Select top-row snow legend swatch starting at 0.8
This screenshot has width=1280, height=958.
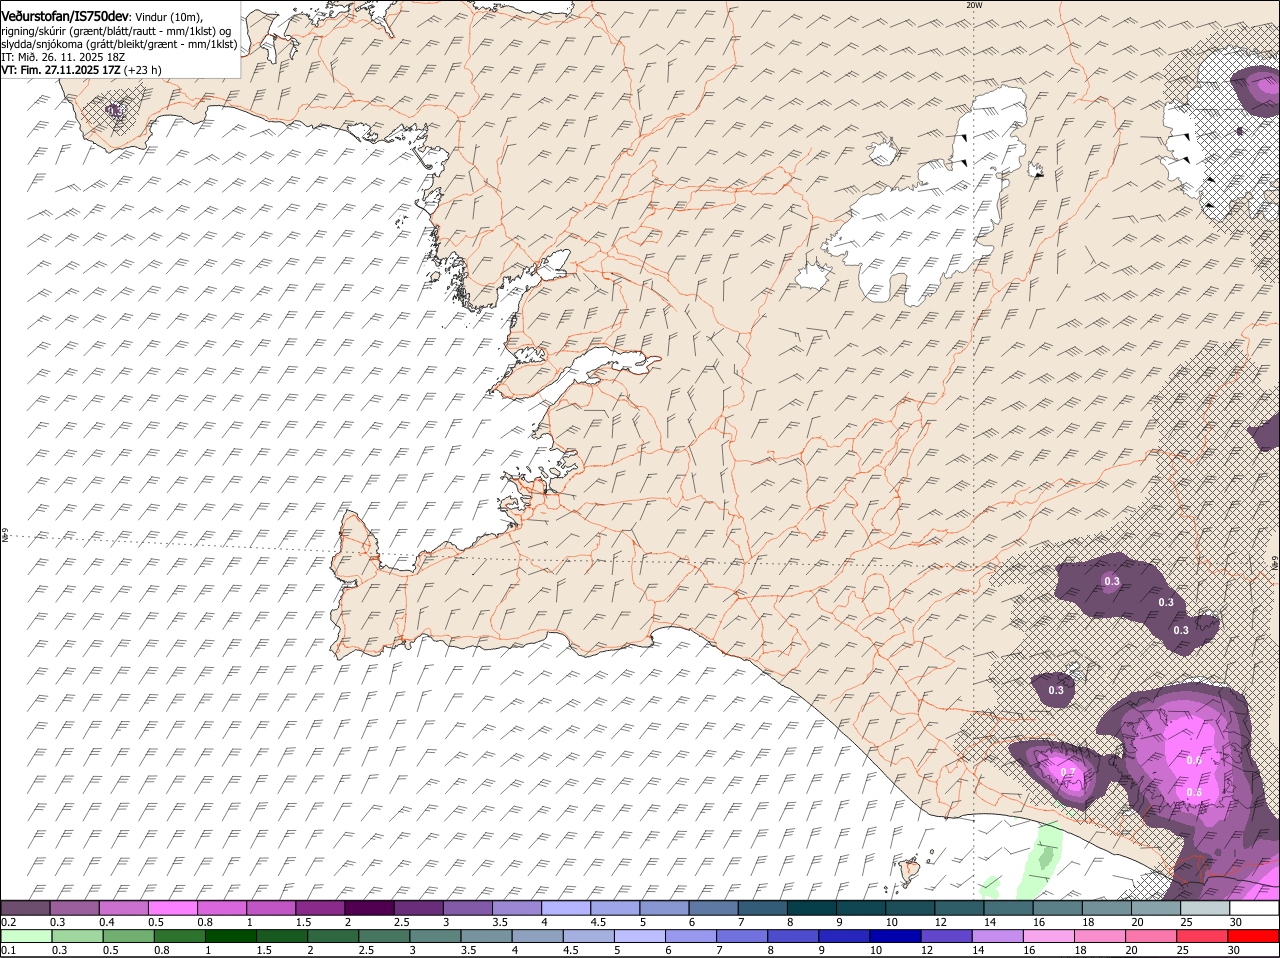221,908
